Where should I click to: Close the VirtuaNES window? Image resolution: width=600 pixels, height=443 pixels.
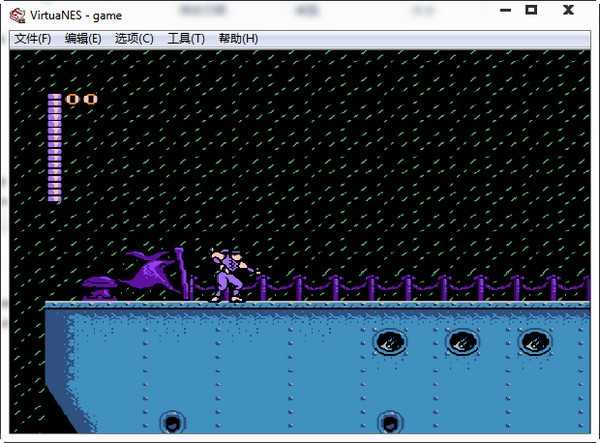pos(568,10)
